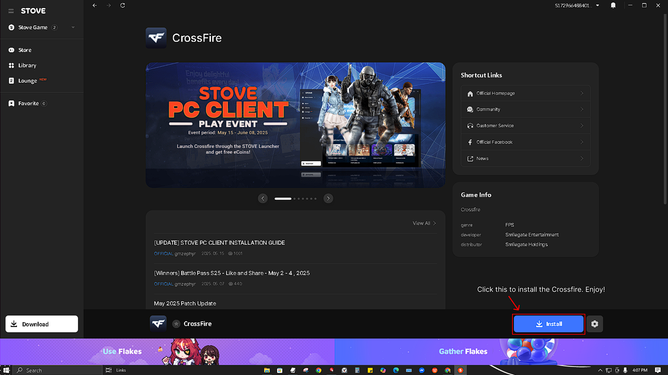Click the refresh page icon
The image size is (668, 375).
pyautogui.click(x=123, y=6)
